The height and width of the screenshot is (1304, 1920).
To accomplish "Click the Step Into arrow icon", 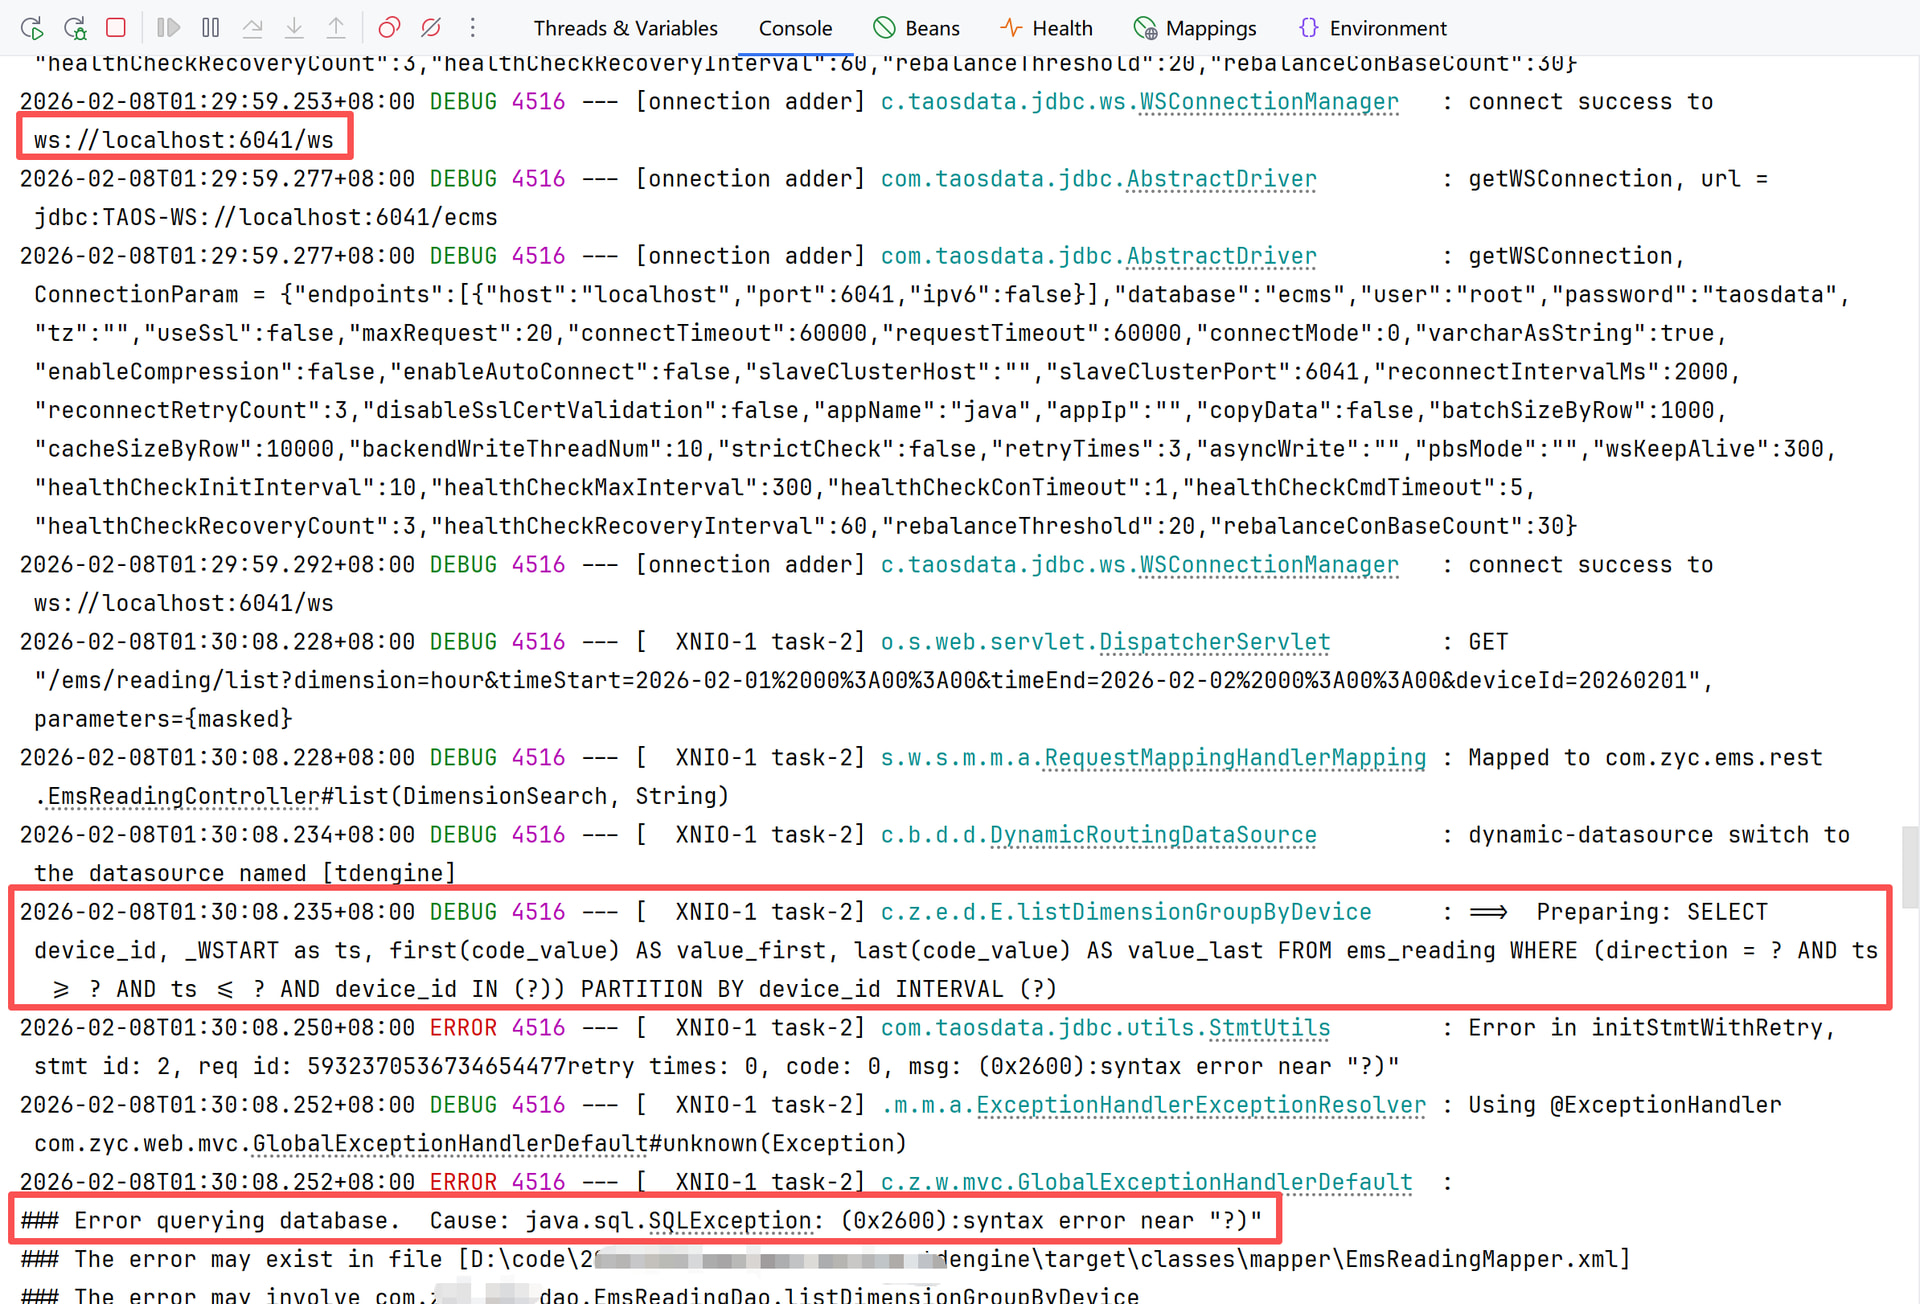I will point(294,28).
